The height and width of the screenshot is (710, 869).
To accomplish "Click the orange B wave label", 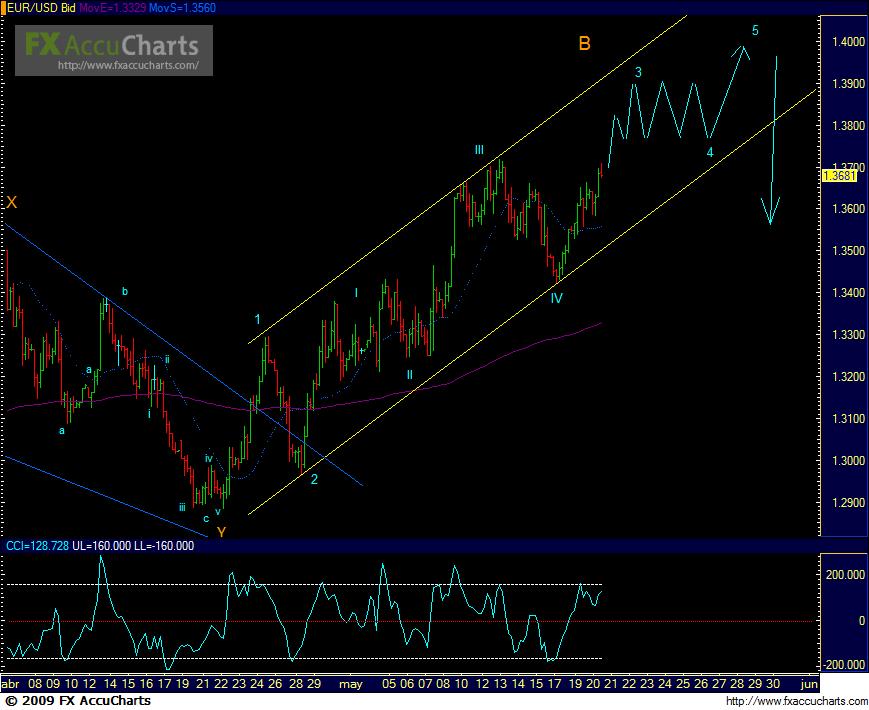I will [x=584, y=43].
